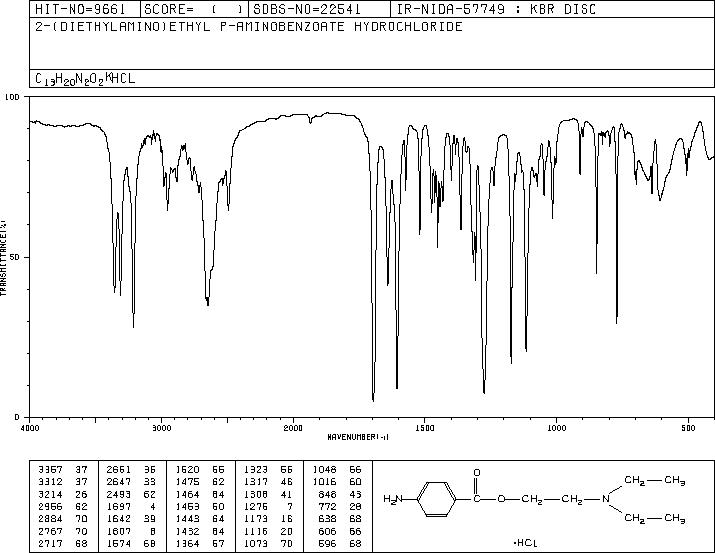This screenshot has height=553, width=715.
Task: Click the SCORE= header field
Action: [195, 9]
